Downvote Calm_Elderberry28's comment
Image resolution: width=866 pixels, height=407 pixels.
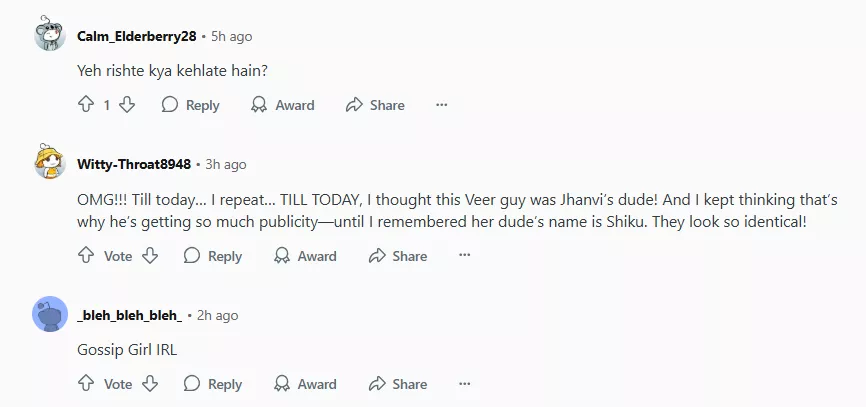[127, 105]
